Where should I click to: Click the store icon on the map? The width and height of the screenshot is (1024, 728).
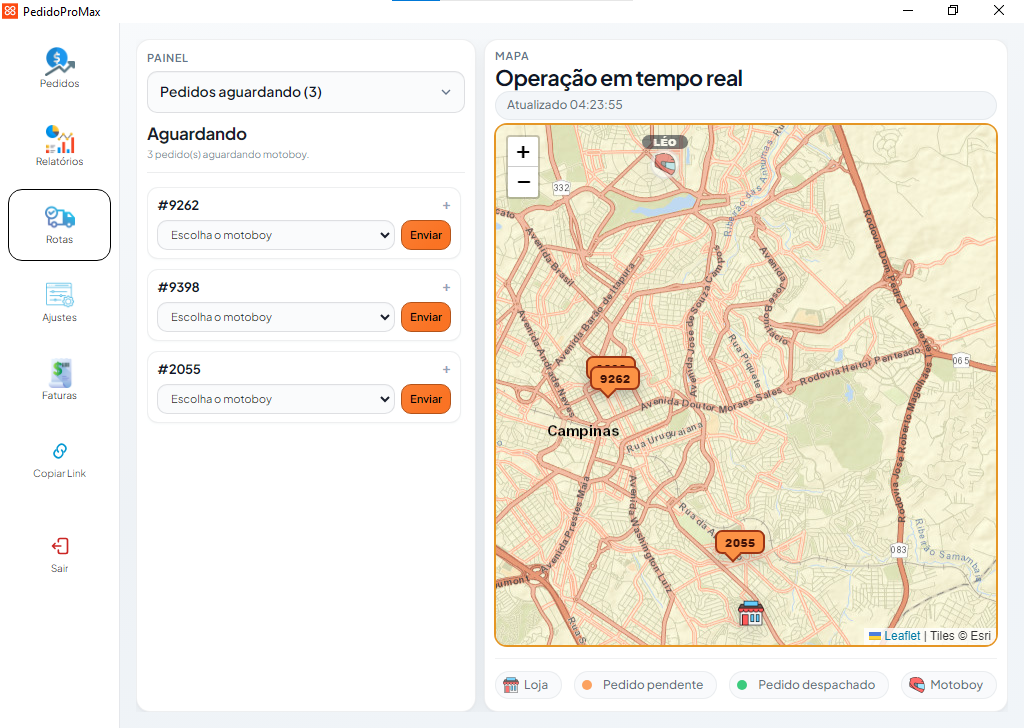tap(750, 613)
